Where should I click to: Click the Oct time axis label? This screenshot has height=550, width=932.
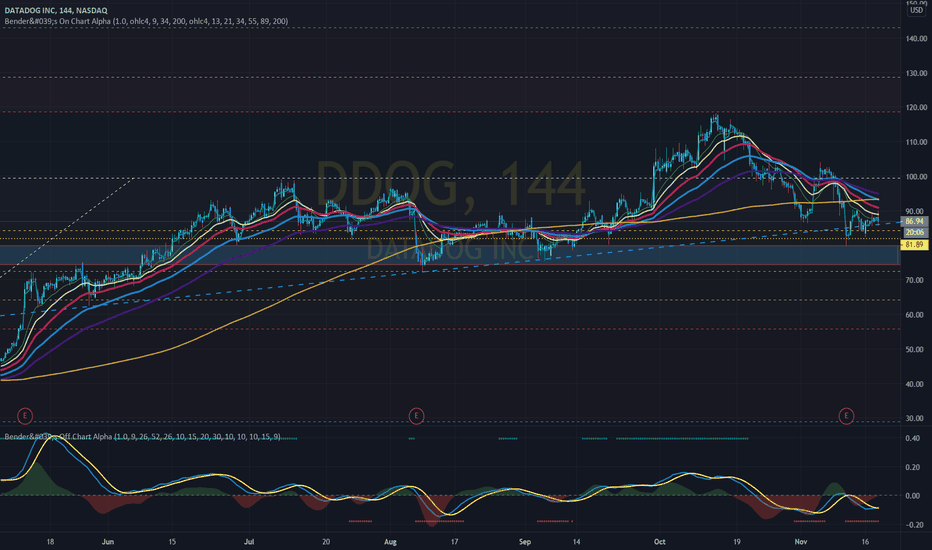point(659,542)
